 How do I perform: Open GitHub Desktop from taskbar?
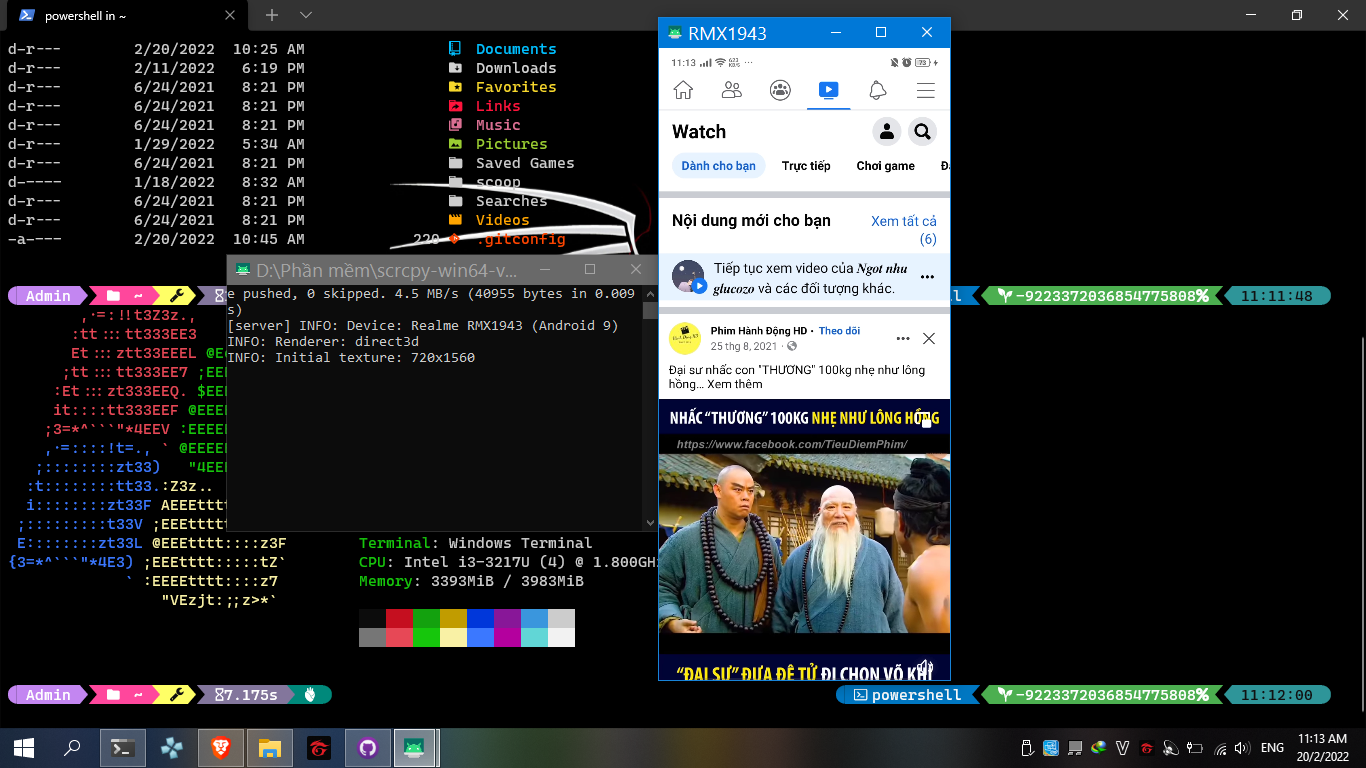coord(367,747)
